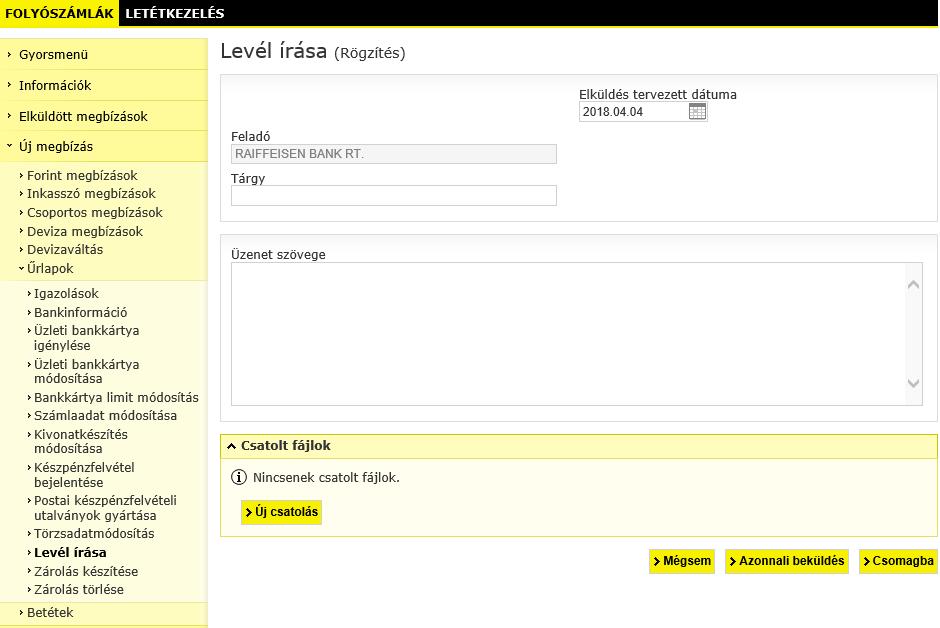
Task: Click the Azonnali beküldés button
Action: pos(787,561)
